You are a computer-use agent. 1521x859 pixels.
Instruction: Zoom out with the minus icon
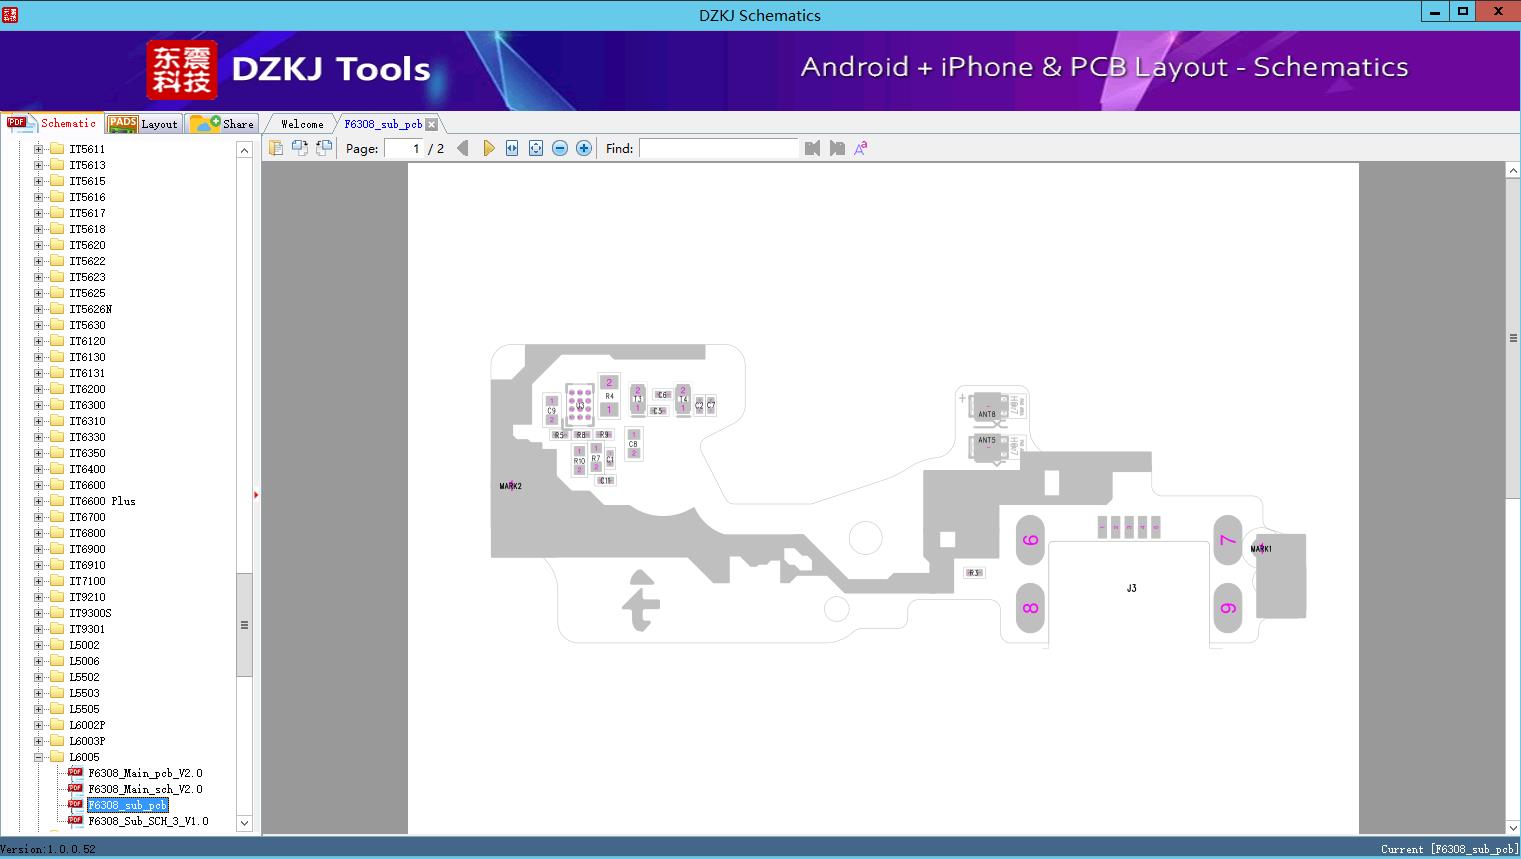(x=560, y=148)
